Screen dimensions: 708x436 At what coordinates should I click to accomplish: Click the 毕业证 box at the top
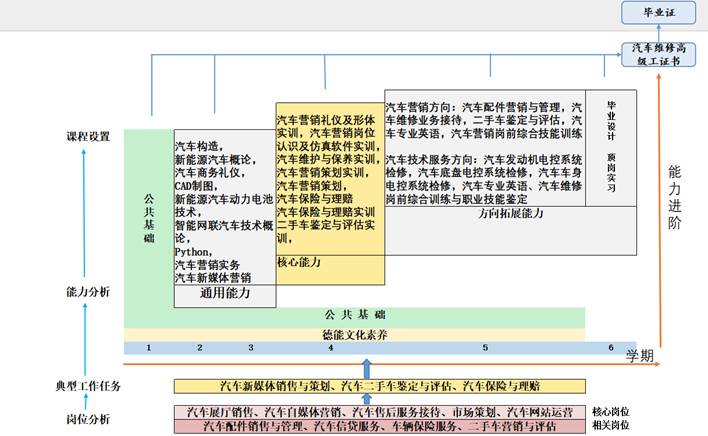(x=657, y=12)
